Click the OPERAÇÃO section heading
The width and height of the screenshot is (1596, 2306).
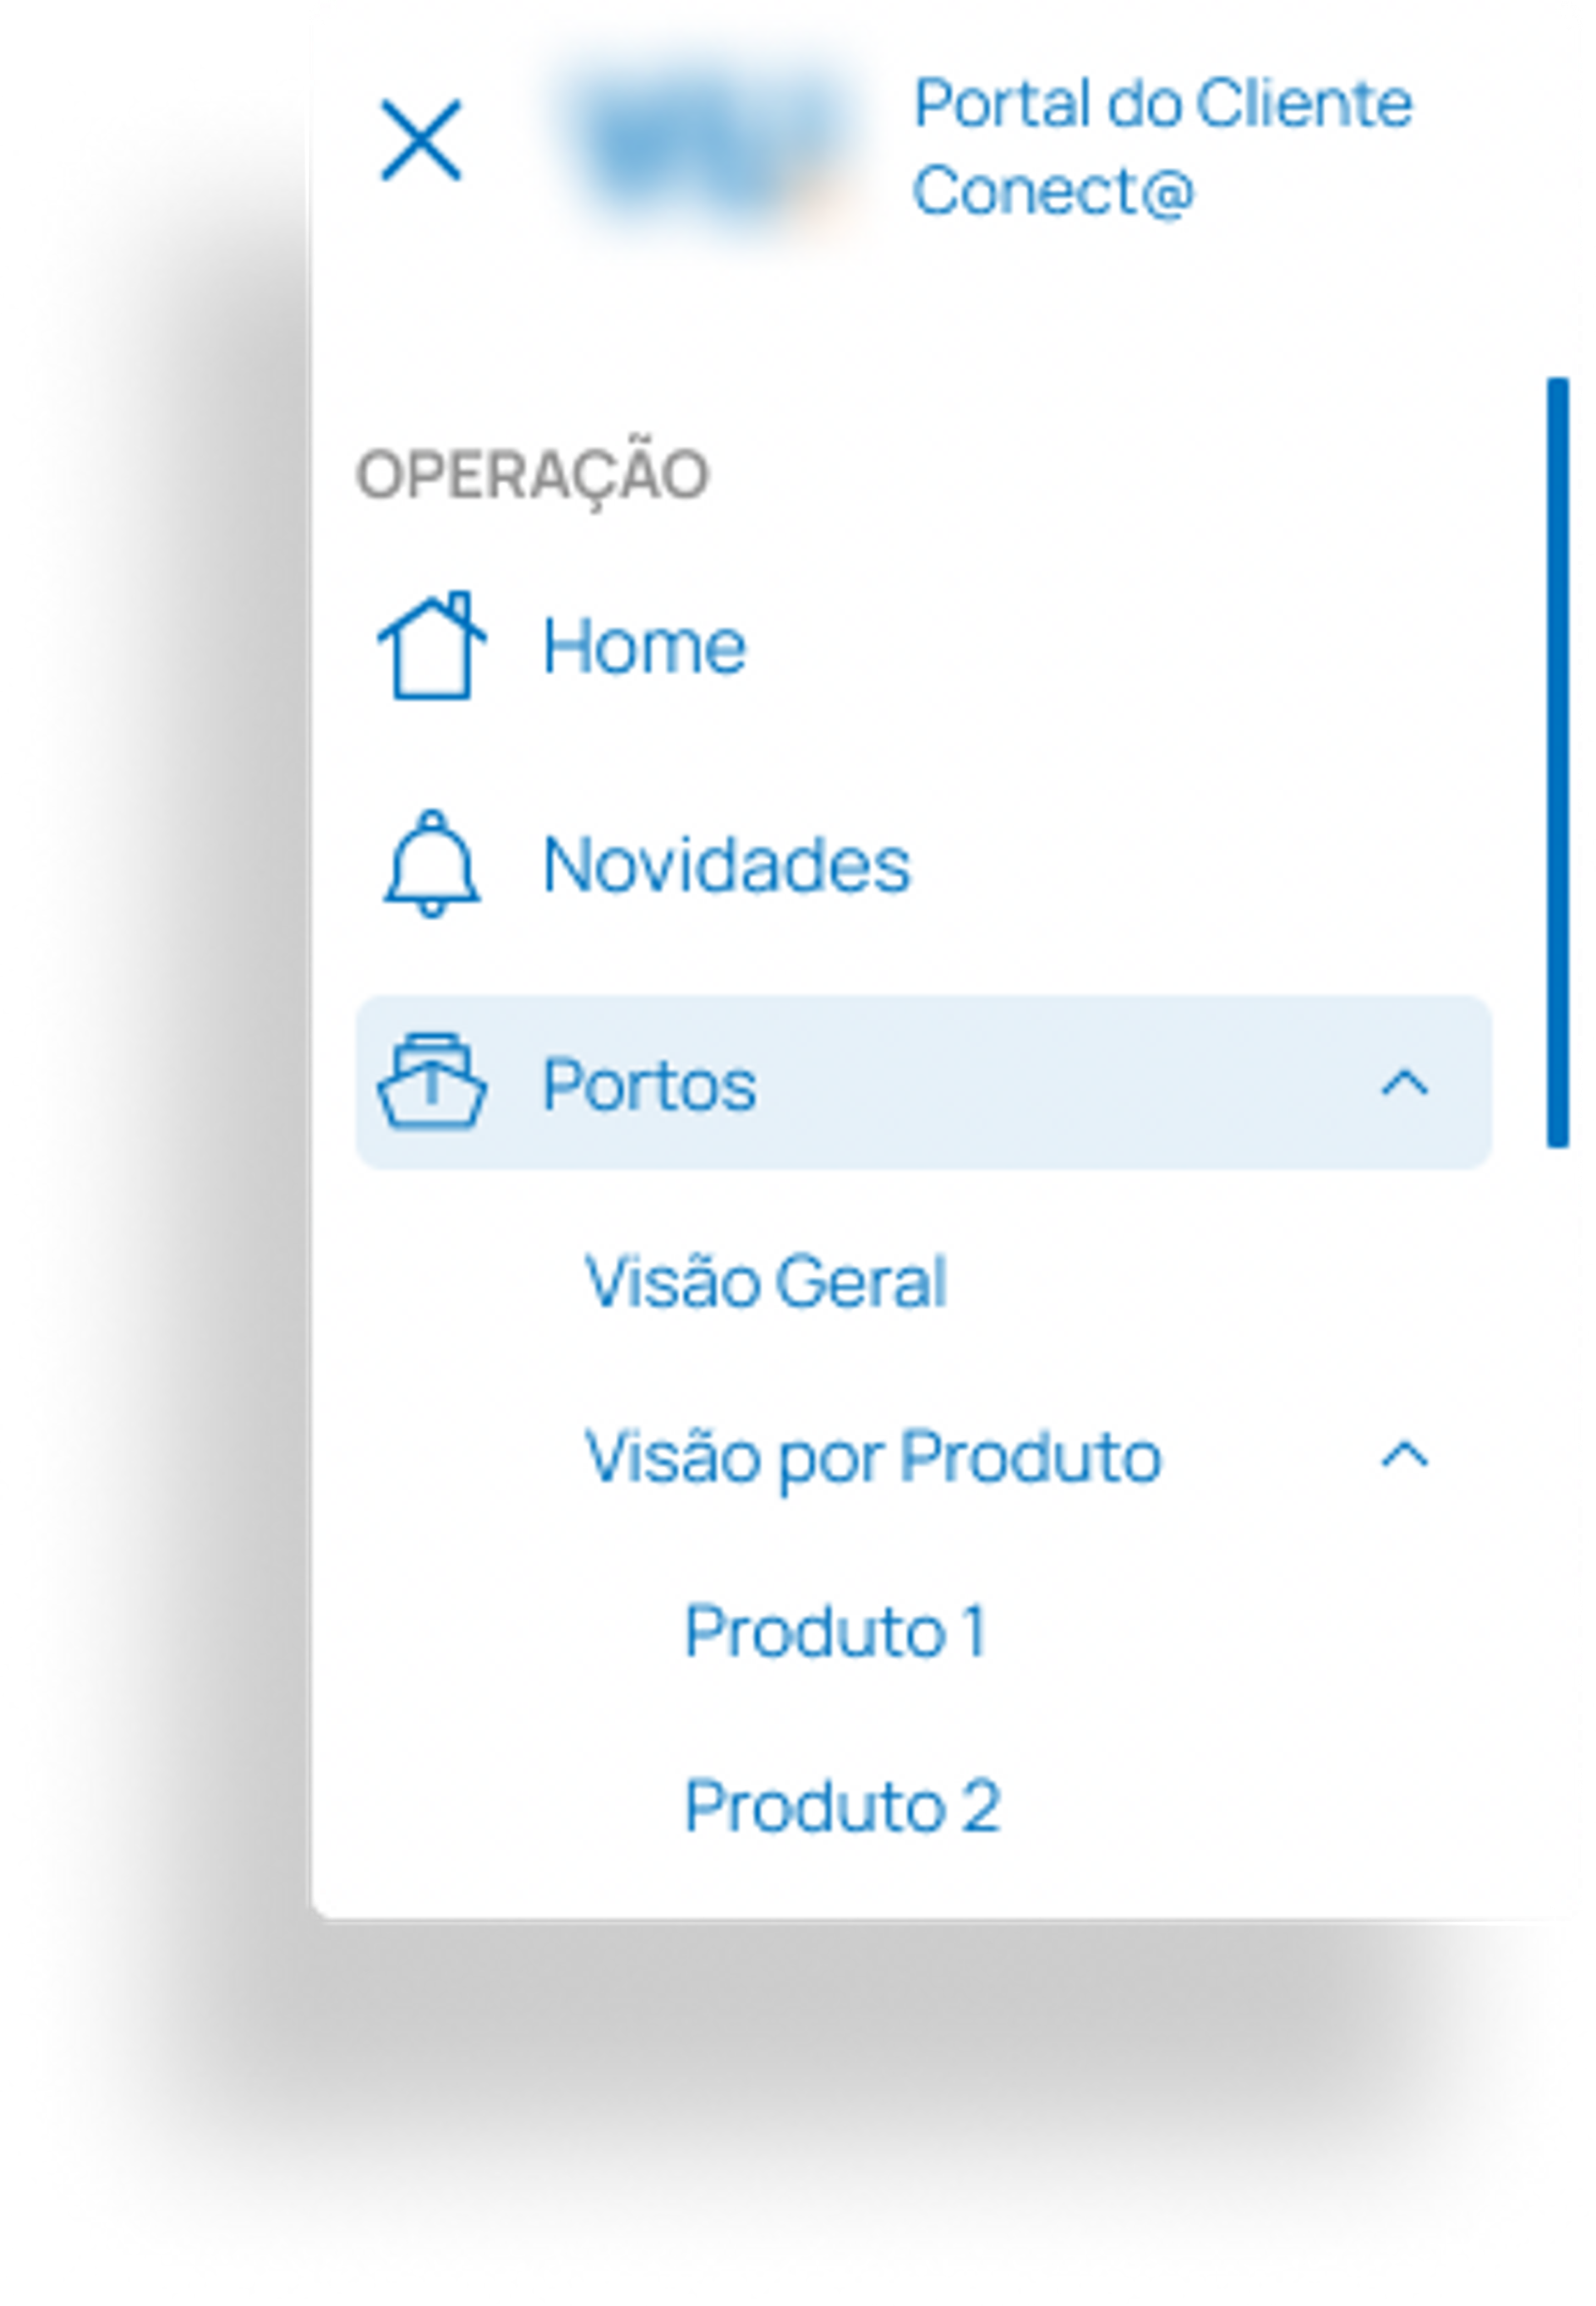(533, 474)
